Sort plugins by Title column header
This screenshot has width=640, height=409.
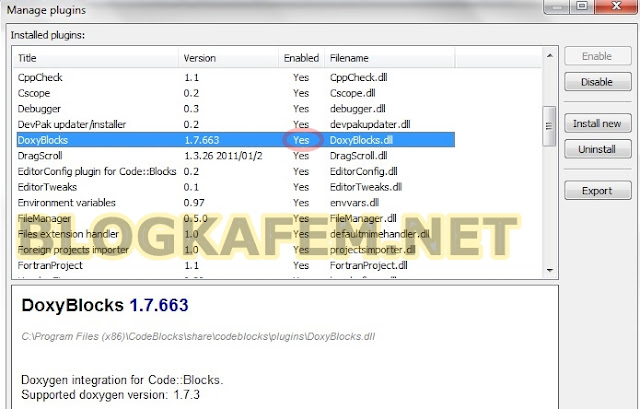tap(96, 58)
